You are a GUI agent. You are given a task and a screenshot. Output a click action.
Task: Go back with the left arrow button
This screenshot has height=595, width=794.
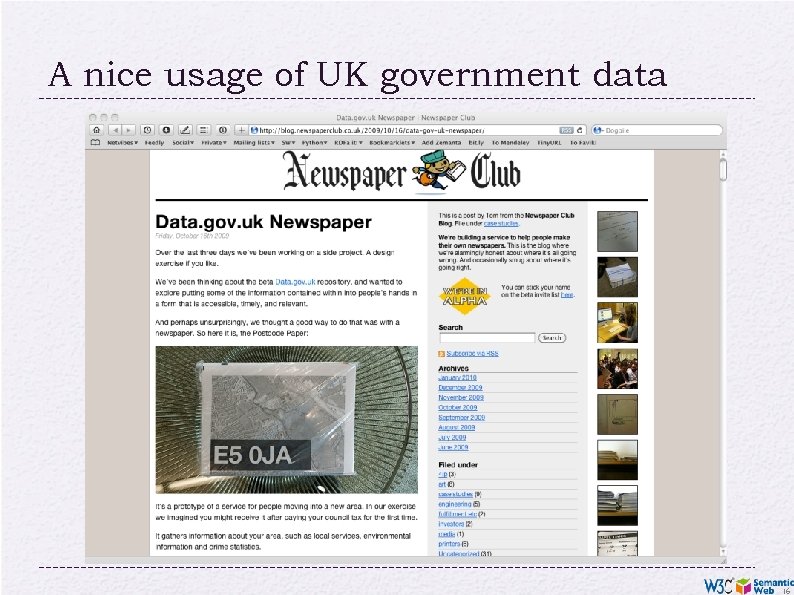coord(116,130)
